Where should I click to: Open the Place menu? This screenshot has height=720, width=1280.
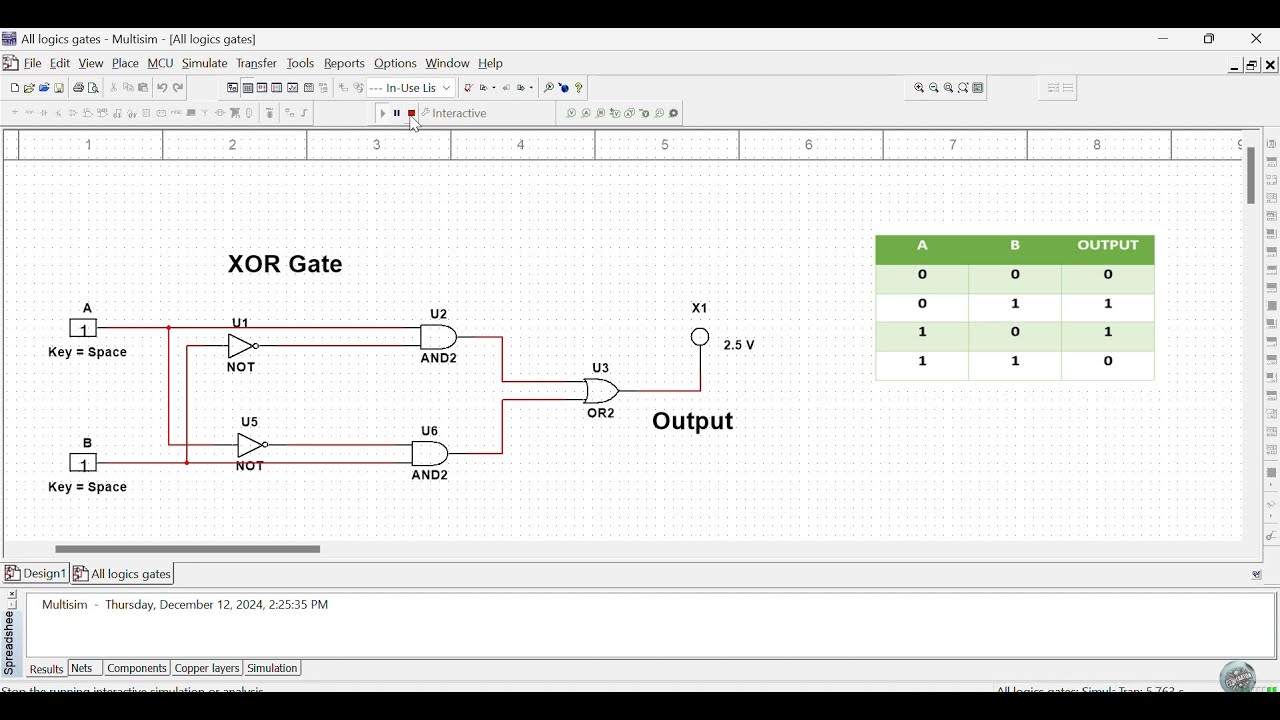tap(125, 63)
